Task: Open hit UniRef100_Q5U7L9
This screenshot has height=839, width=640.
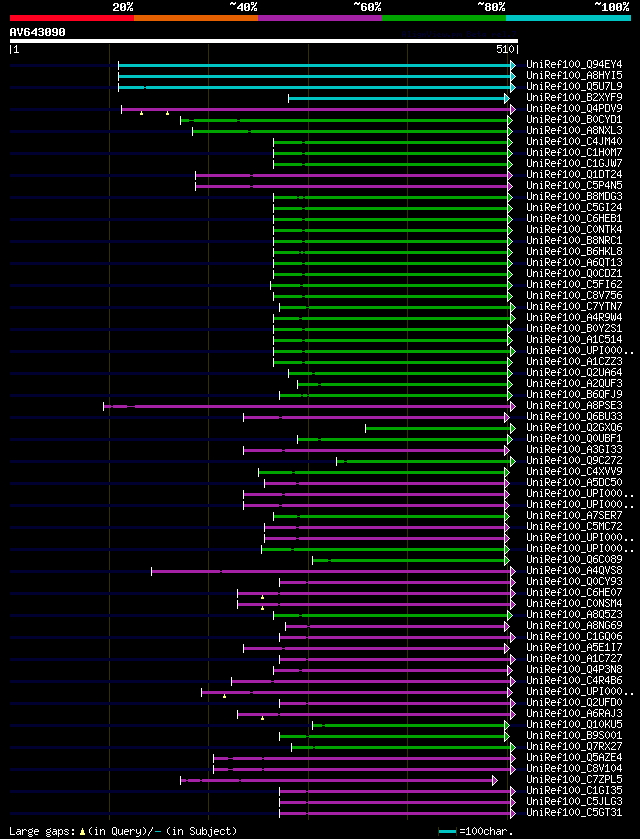Action: [x=574, y=87]
